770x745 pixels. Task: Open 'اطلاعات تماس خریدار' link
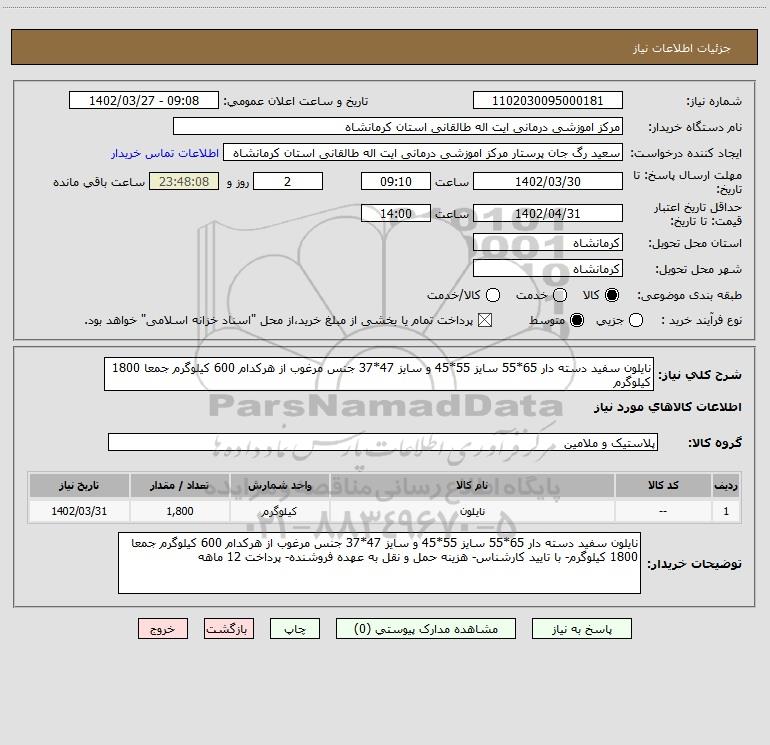tap(165, 153)
